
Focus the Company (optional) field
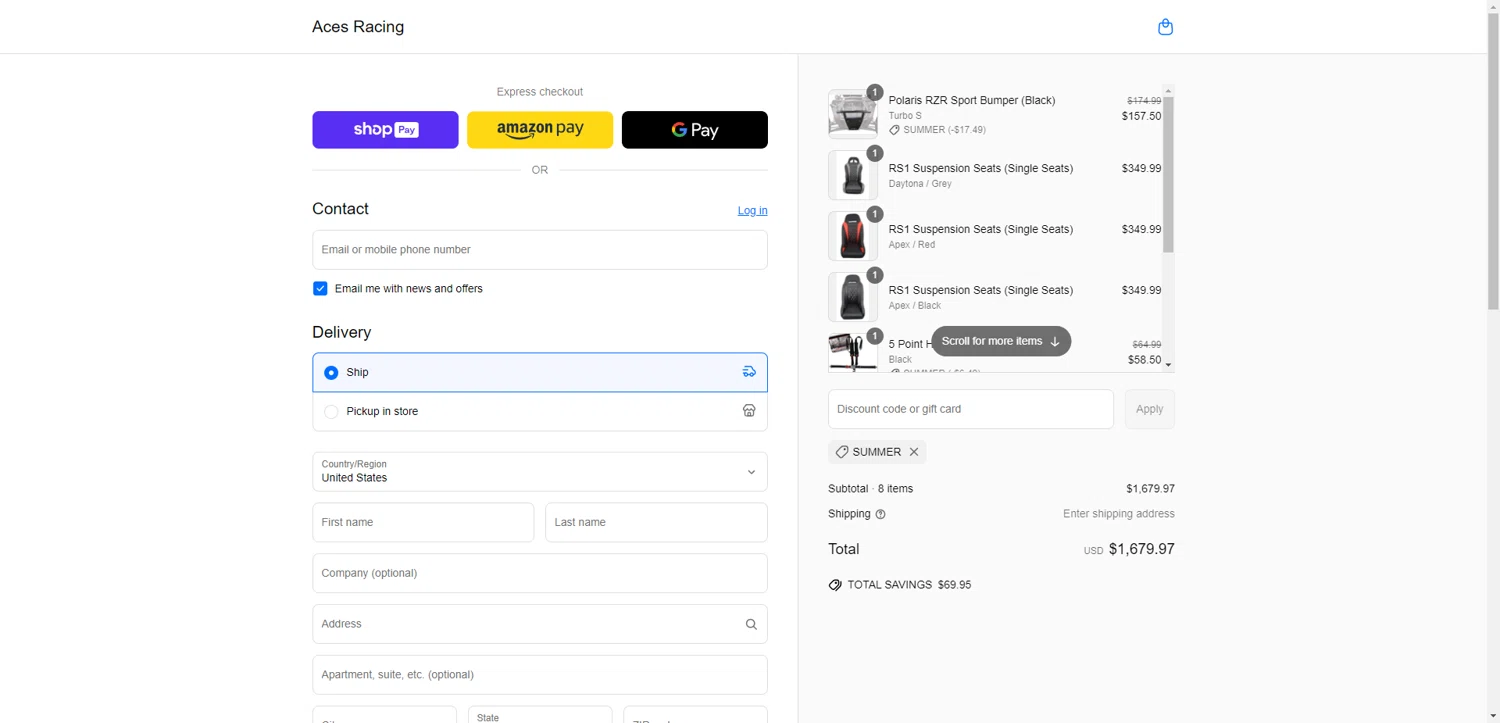coord(540,573)
